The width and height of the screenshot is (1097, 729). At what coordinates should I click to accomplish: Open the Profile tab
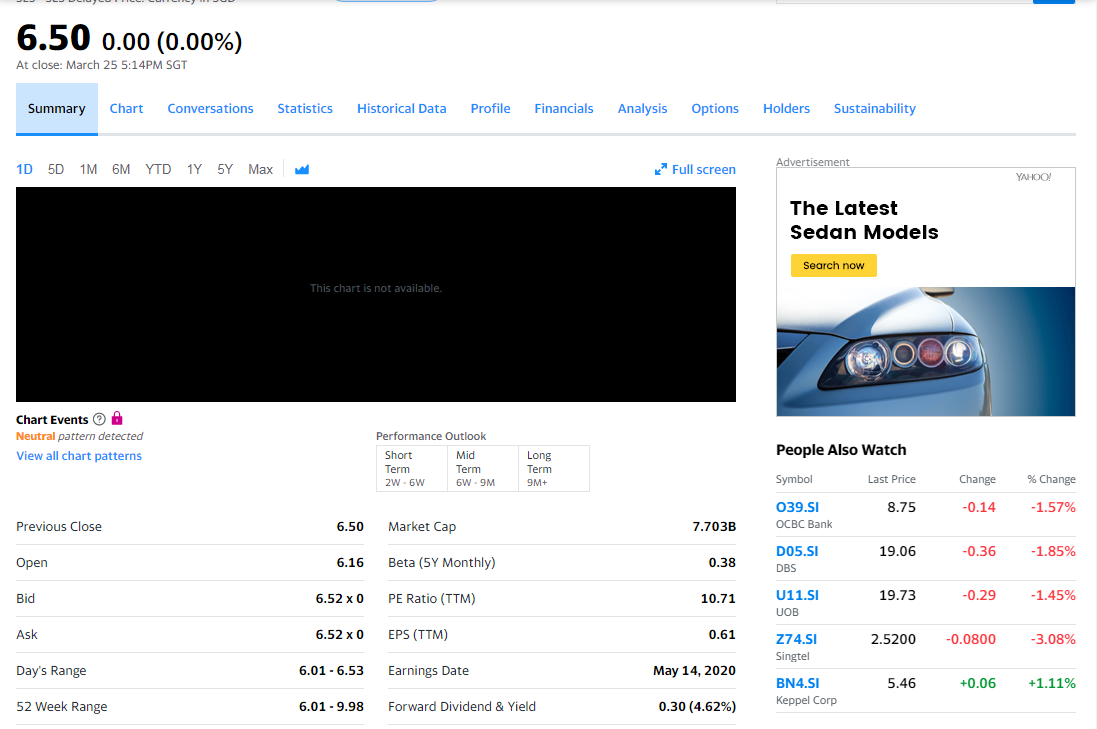[490, 108]
